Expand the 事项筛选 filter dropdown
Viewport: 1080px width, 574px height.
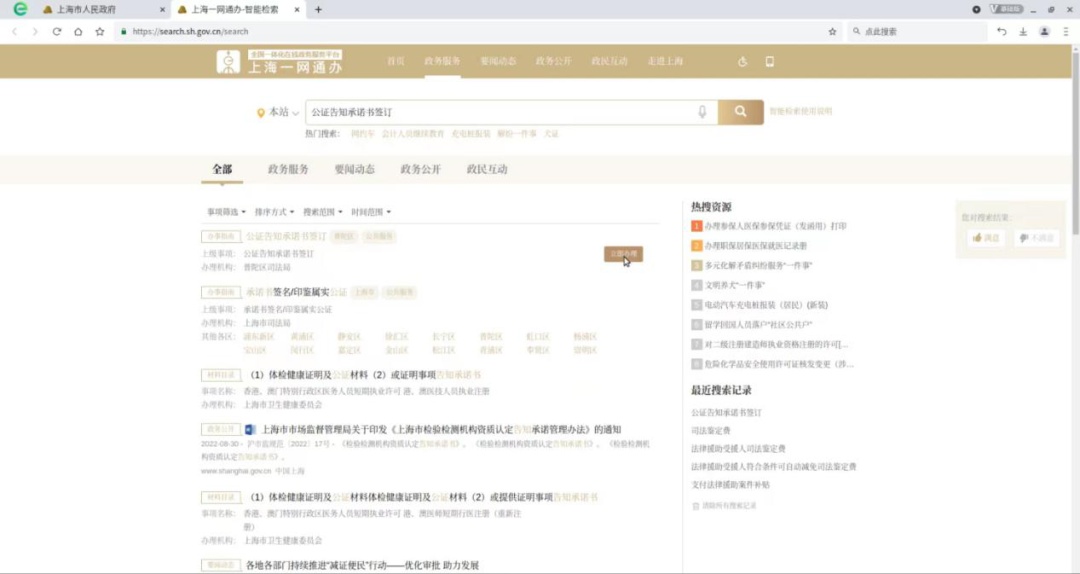click(226, 212)
